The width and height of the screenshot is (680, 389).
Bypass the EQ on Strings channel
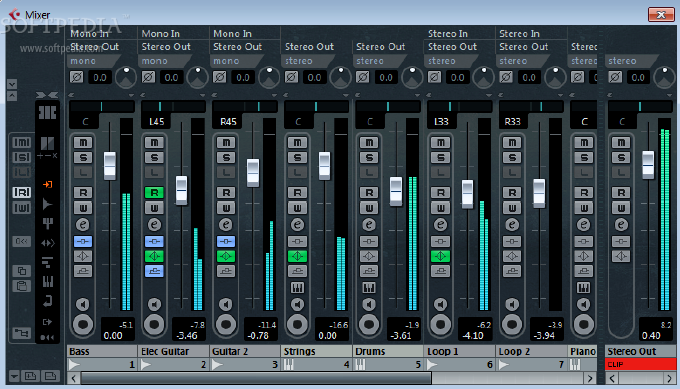(x=298, y=256)
